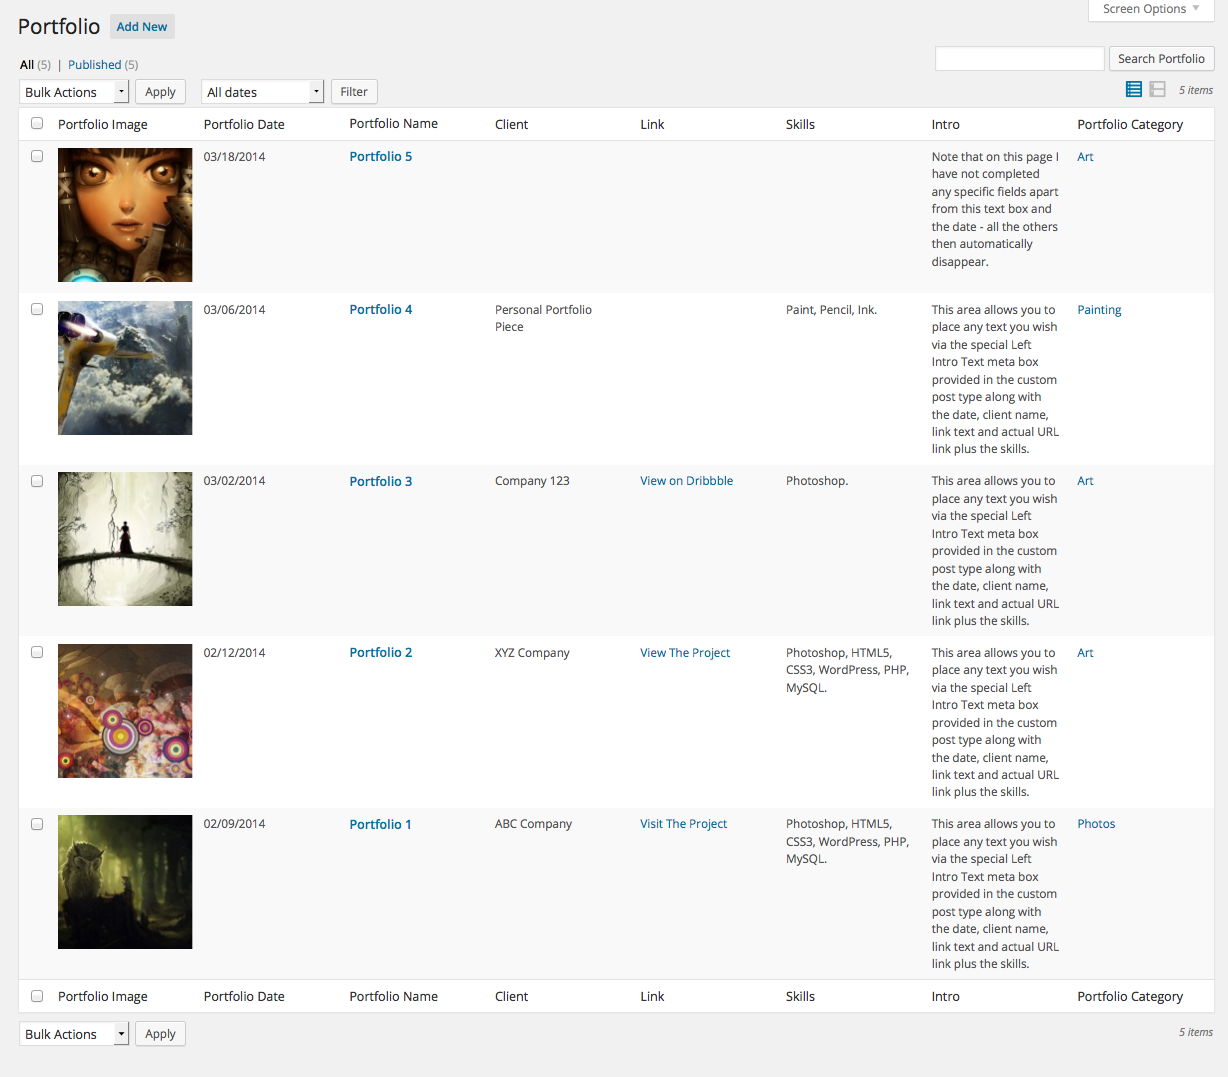Check the Portfolio 4 row checkbox
1228x1077 pixels.
tap(37, 309)
